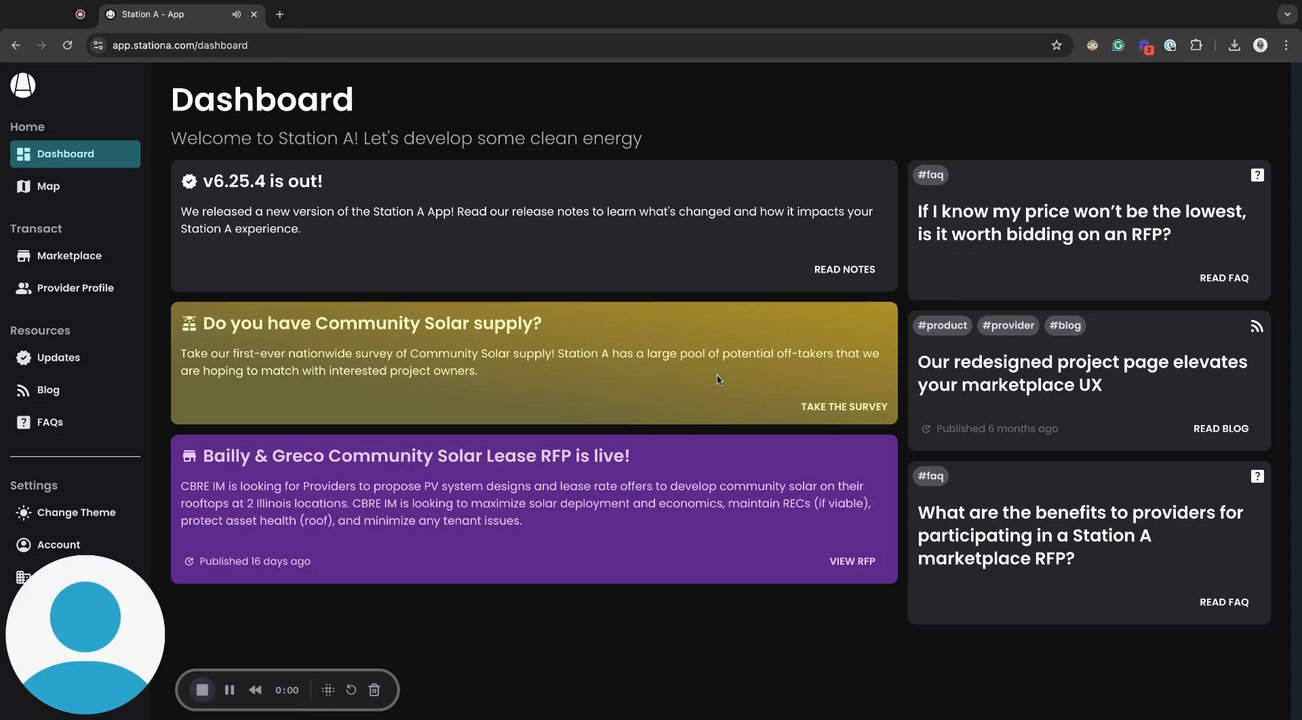Viewport: 1302px width, 720px height.
Task: Click the question mark icon on first FAQ card
Action: point(1257,175)
